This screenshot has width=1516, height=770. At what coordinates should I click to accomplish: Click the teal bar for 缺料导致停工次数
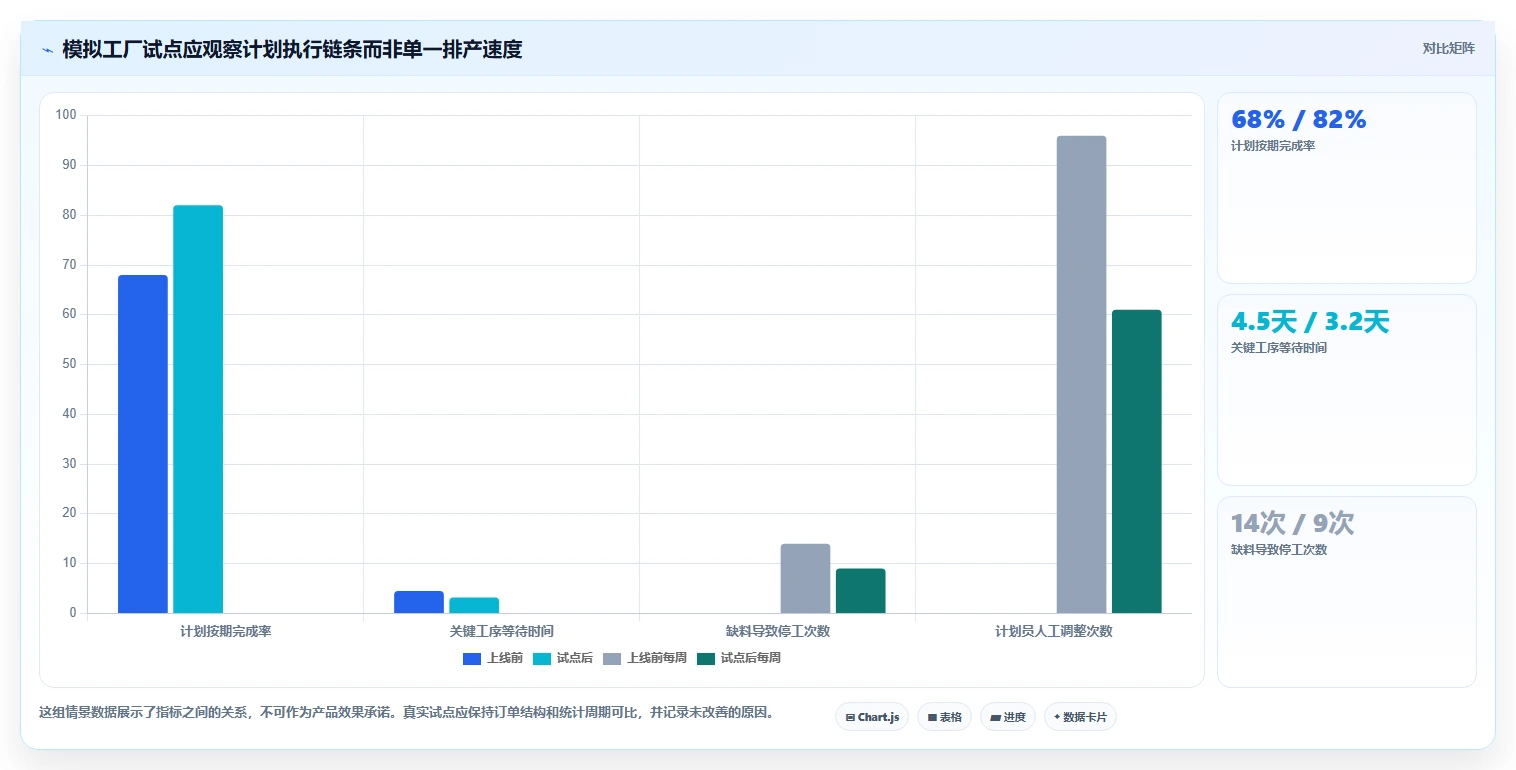(860, 591)
